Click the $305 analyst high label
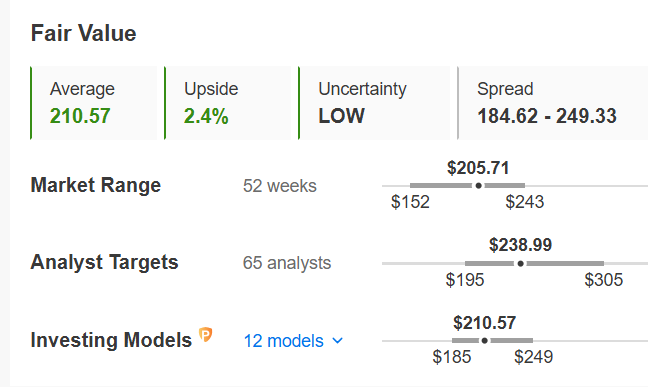 pyautogui.click(x=603, y=280)
